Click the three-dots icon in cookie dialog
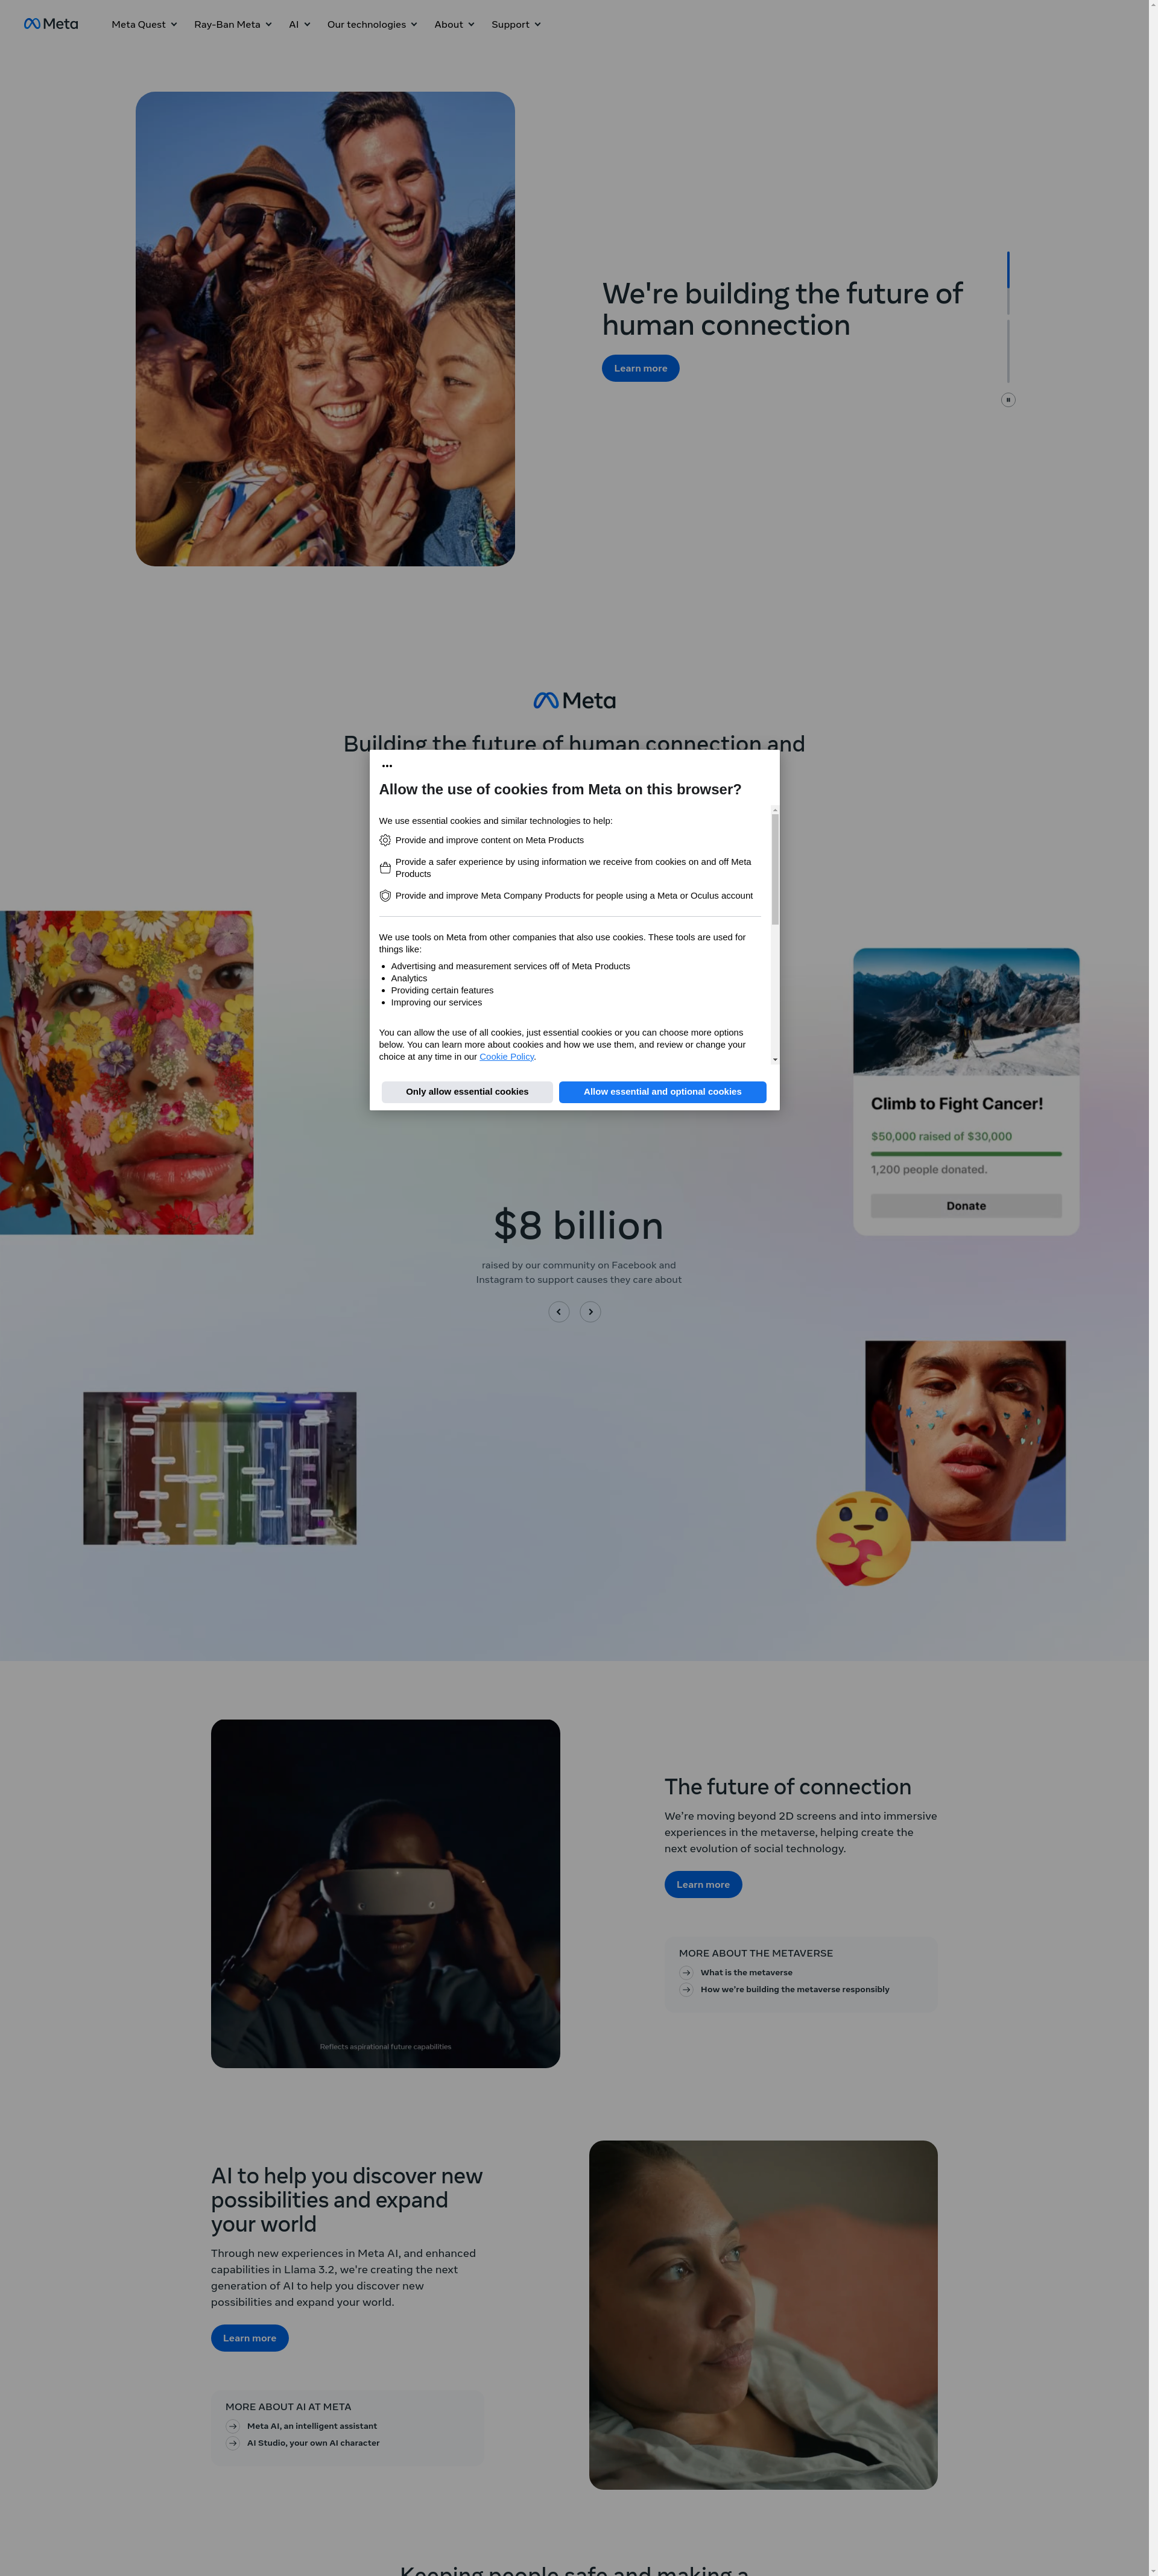The height and width of the screenshot is (2576, 1158). 387,766
